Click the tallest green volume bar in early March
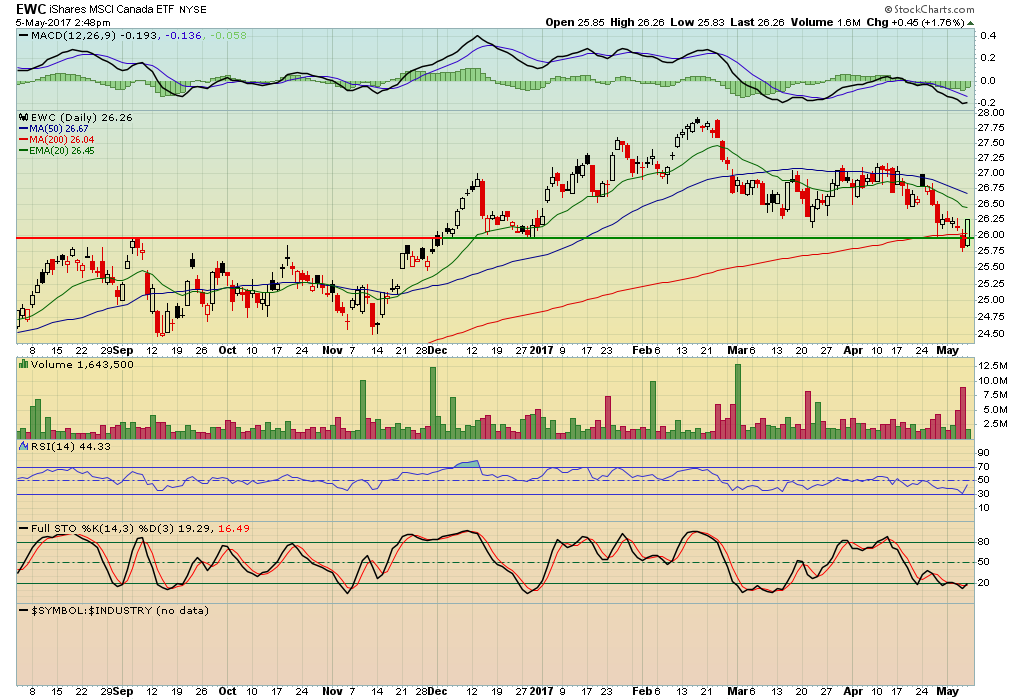The width and height of the screenshot is (1024, 700). point(738,401)
